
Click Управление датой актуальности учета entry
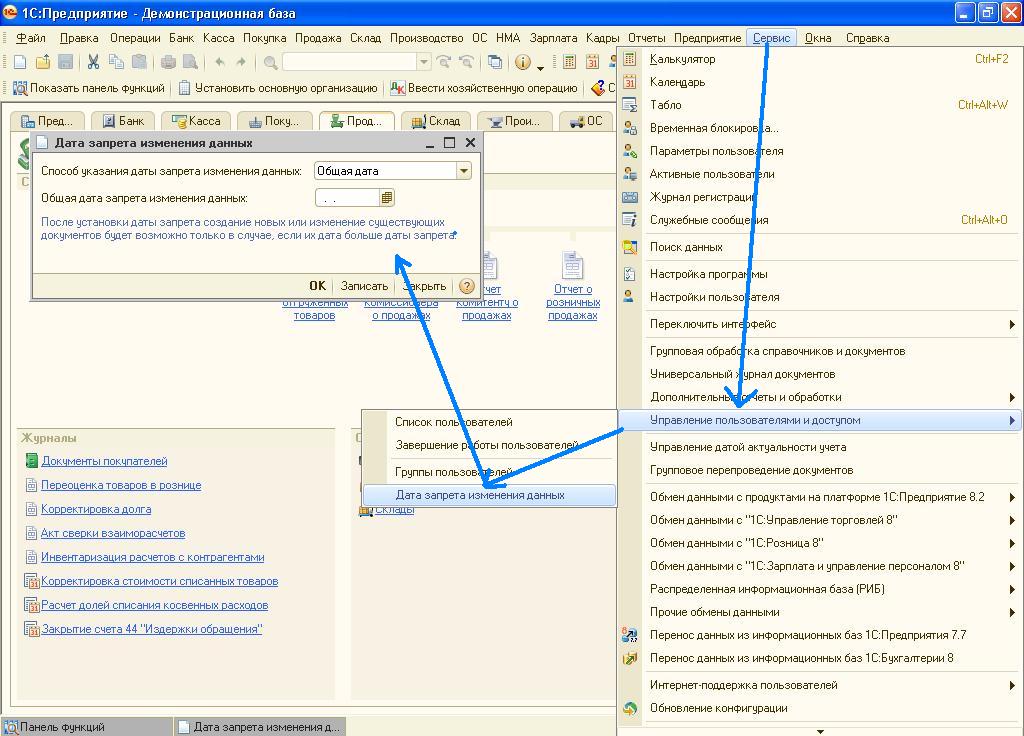[x=820, y=447]
